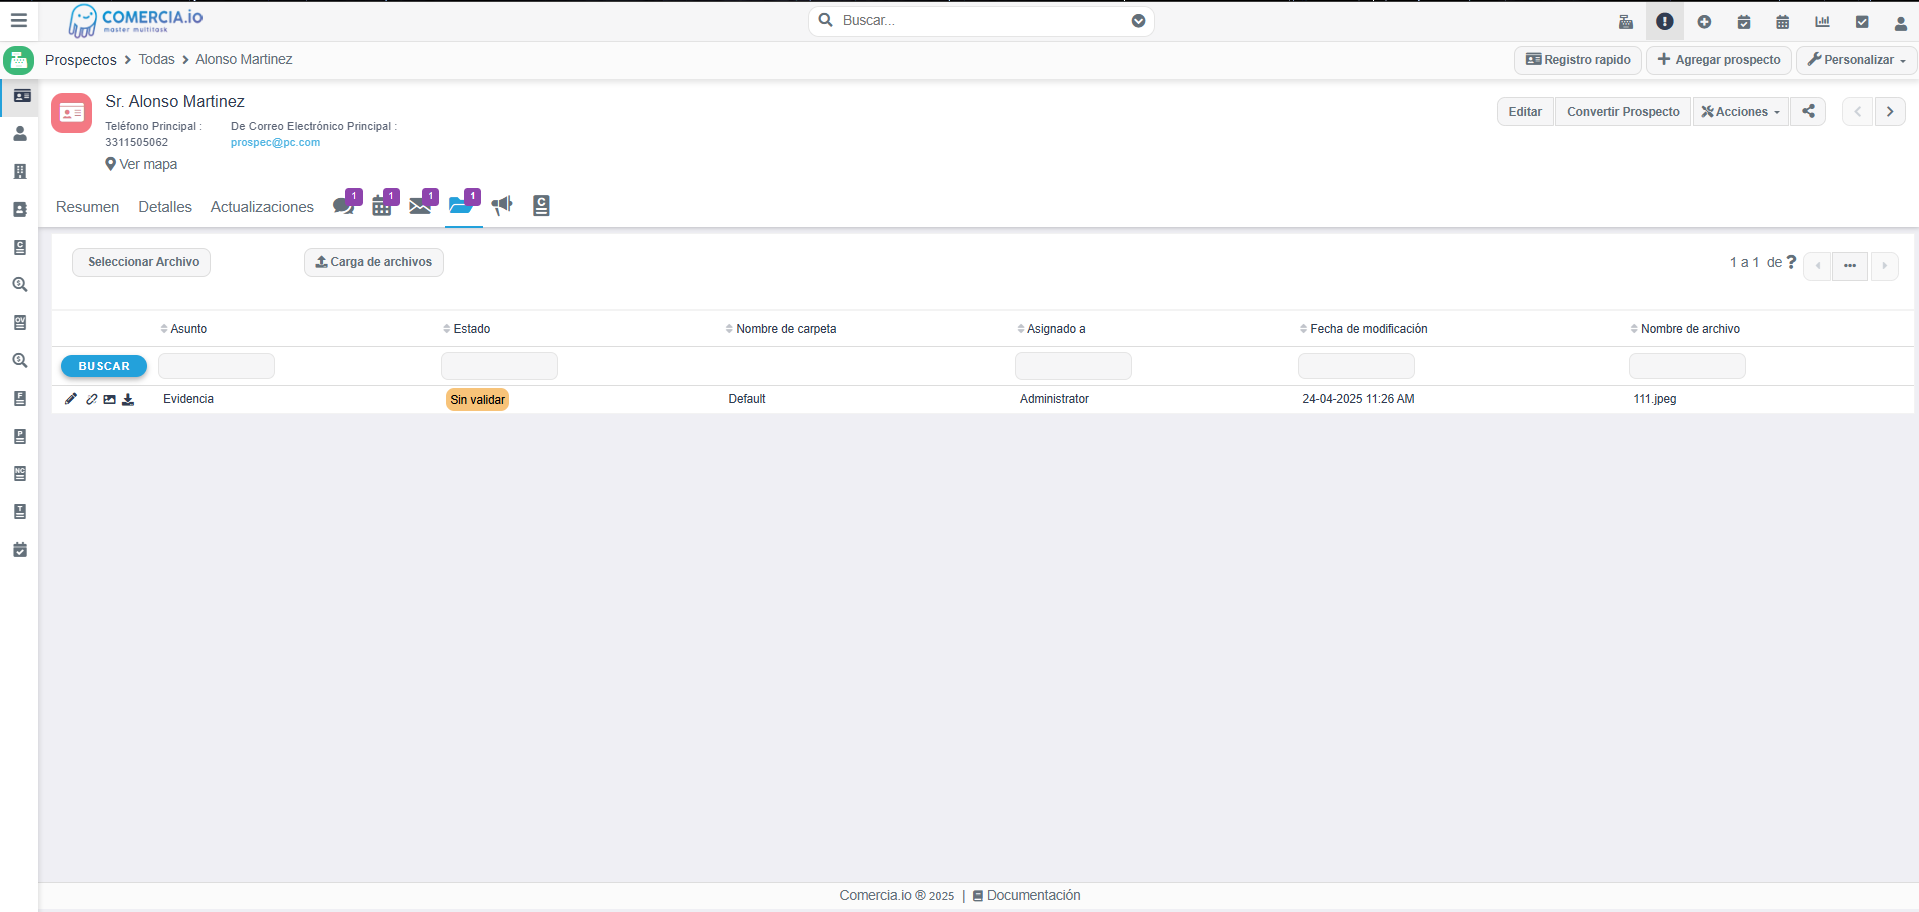1919x912 pixels.
Task: Switch to the Detalles tab
Action: 165,207
